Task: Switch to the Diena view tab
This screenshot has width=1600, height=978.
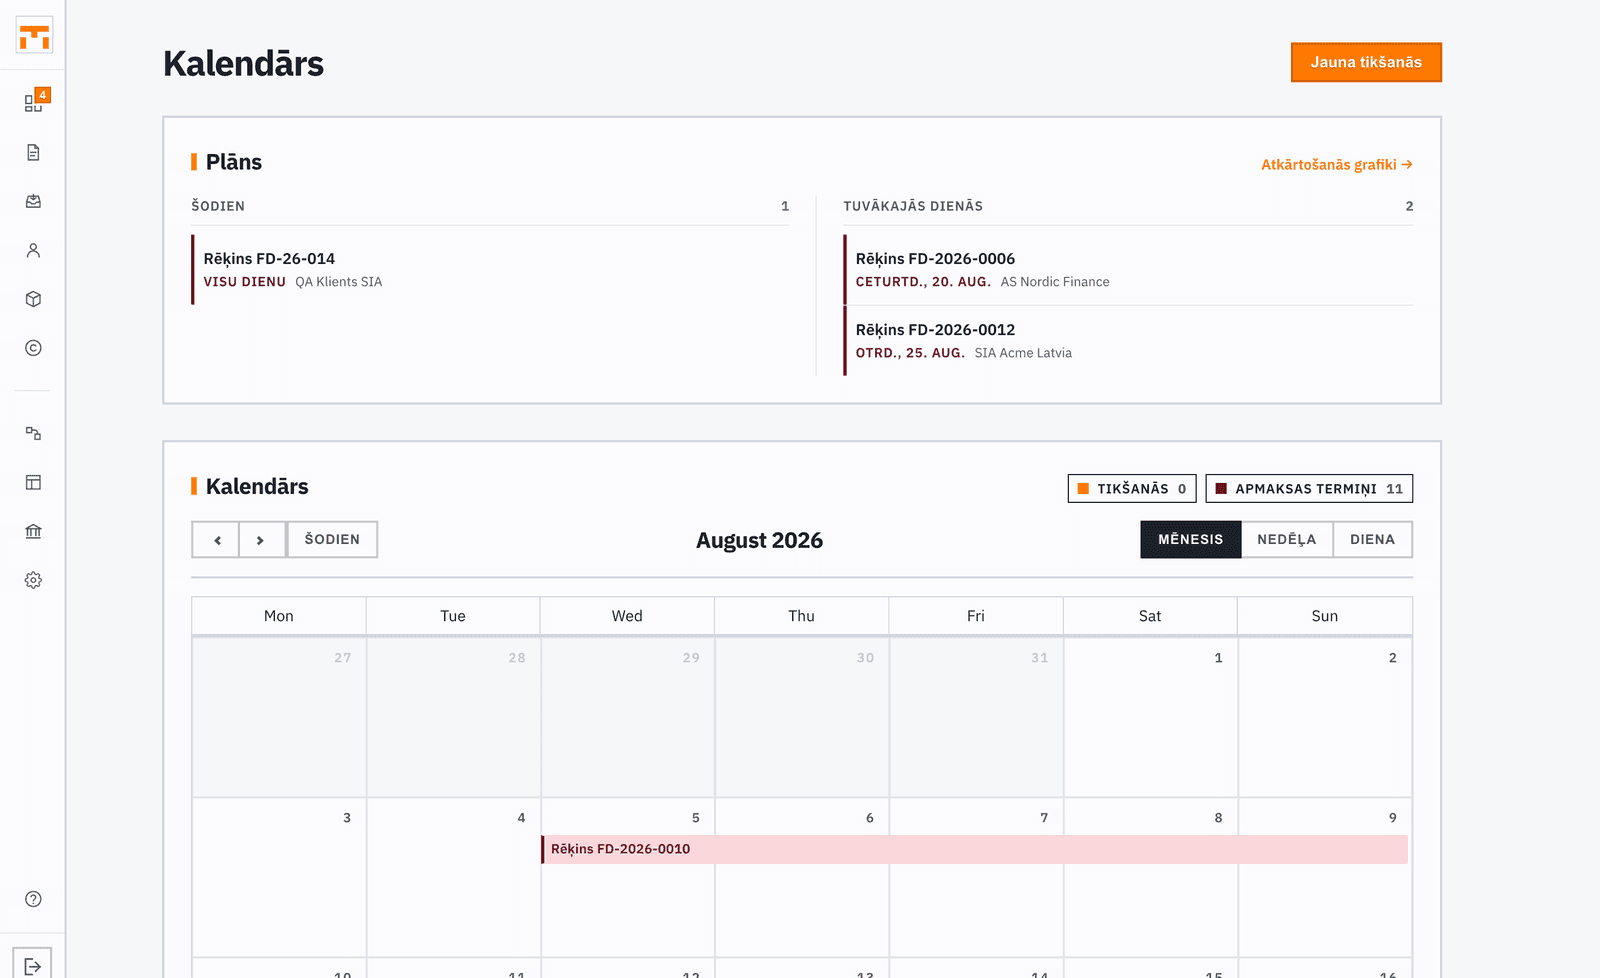Action: (x=1372, y=540)
